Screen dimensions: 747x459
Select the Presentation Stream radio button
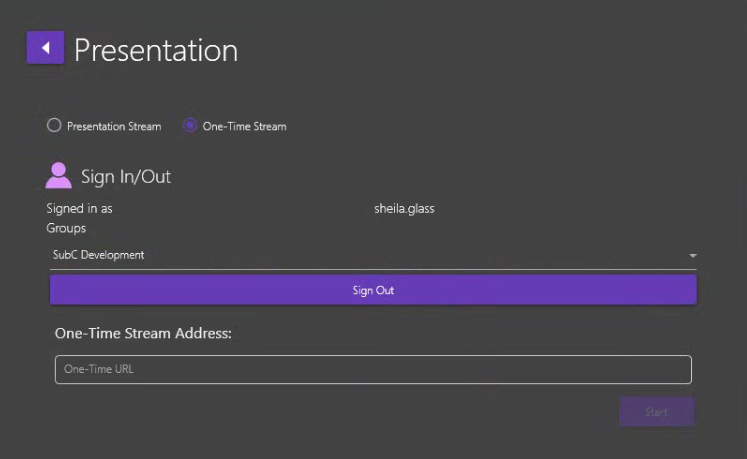pyautogui.click(x=54, y=126)
